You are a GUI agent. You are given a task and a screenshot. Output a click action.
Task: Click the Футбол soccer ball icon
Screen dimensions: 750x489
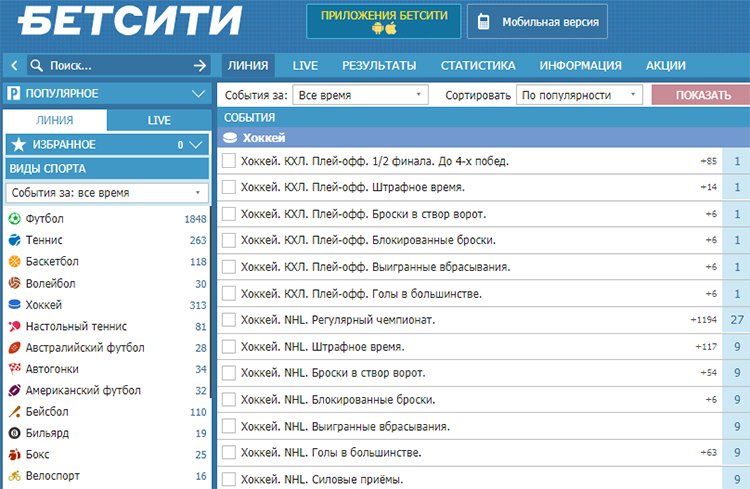(14, 219)
